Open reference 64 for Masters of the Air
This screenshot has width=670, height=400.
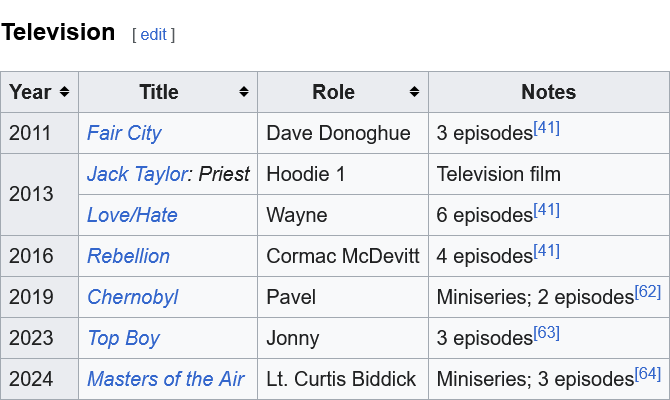648,373
